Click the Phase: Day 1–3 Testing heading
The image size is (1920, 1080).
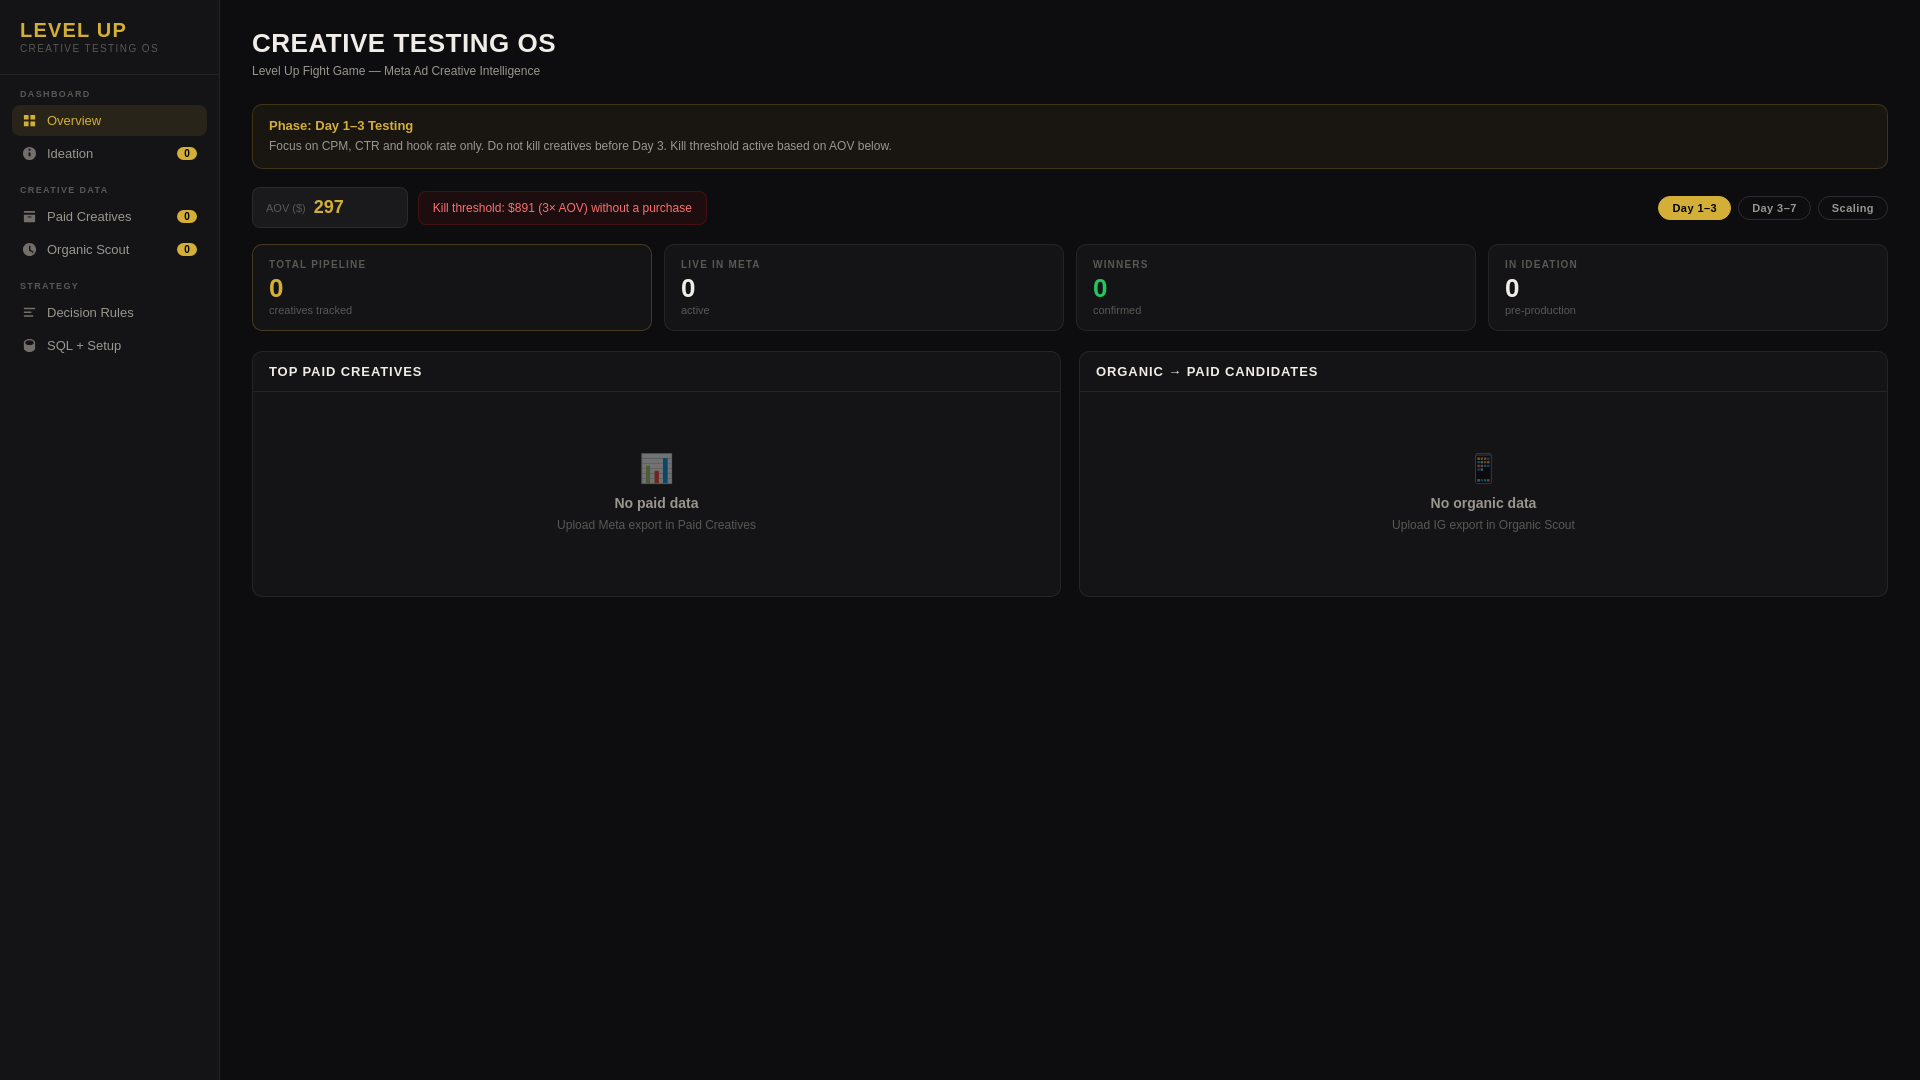[341, 126]
